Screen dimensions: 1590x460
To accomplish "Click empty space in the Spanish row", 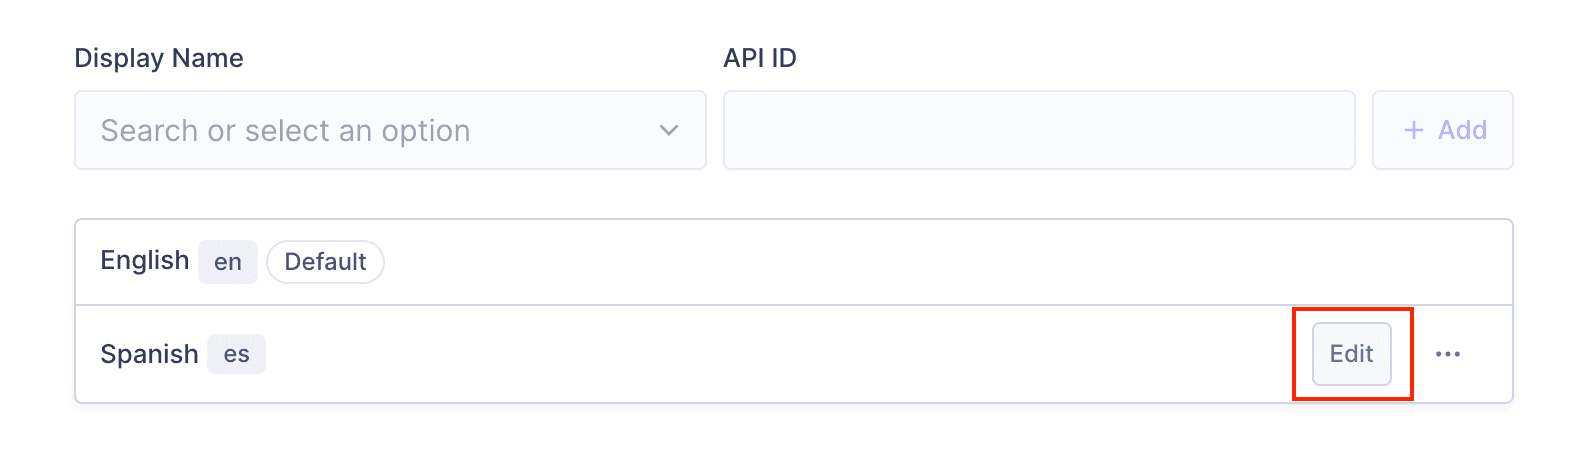I will pyautogui.click(x=780, y=354).
